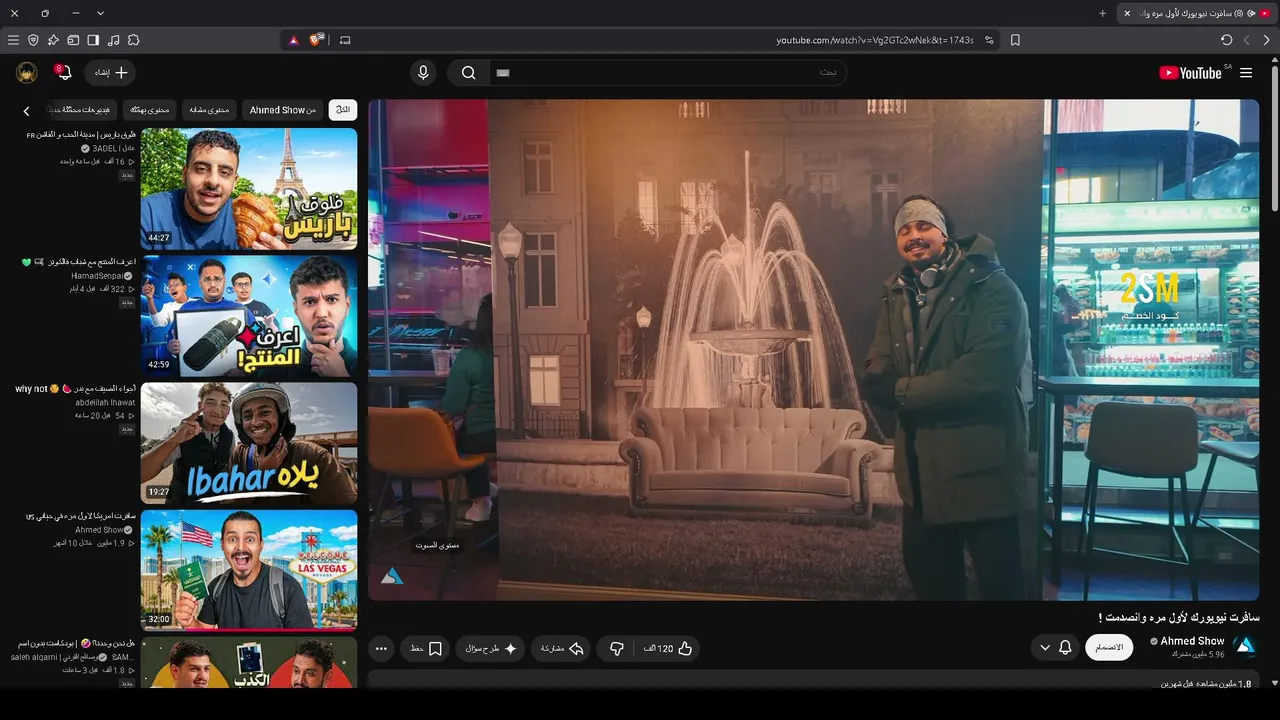
Task: Open the account avatar menu
Action: (27, 72)
